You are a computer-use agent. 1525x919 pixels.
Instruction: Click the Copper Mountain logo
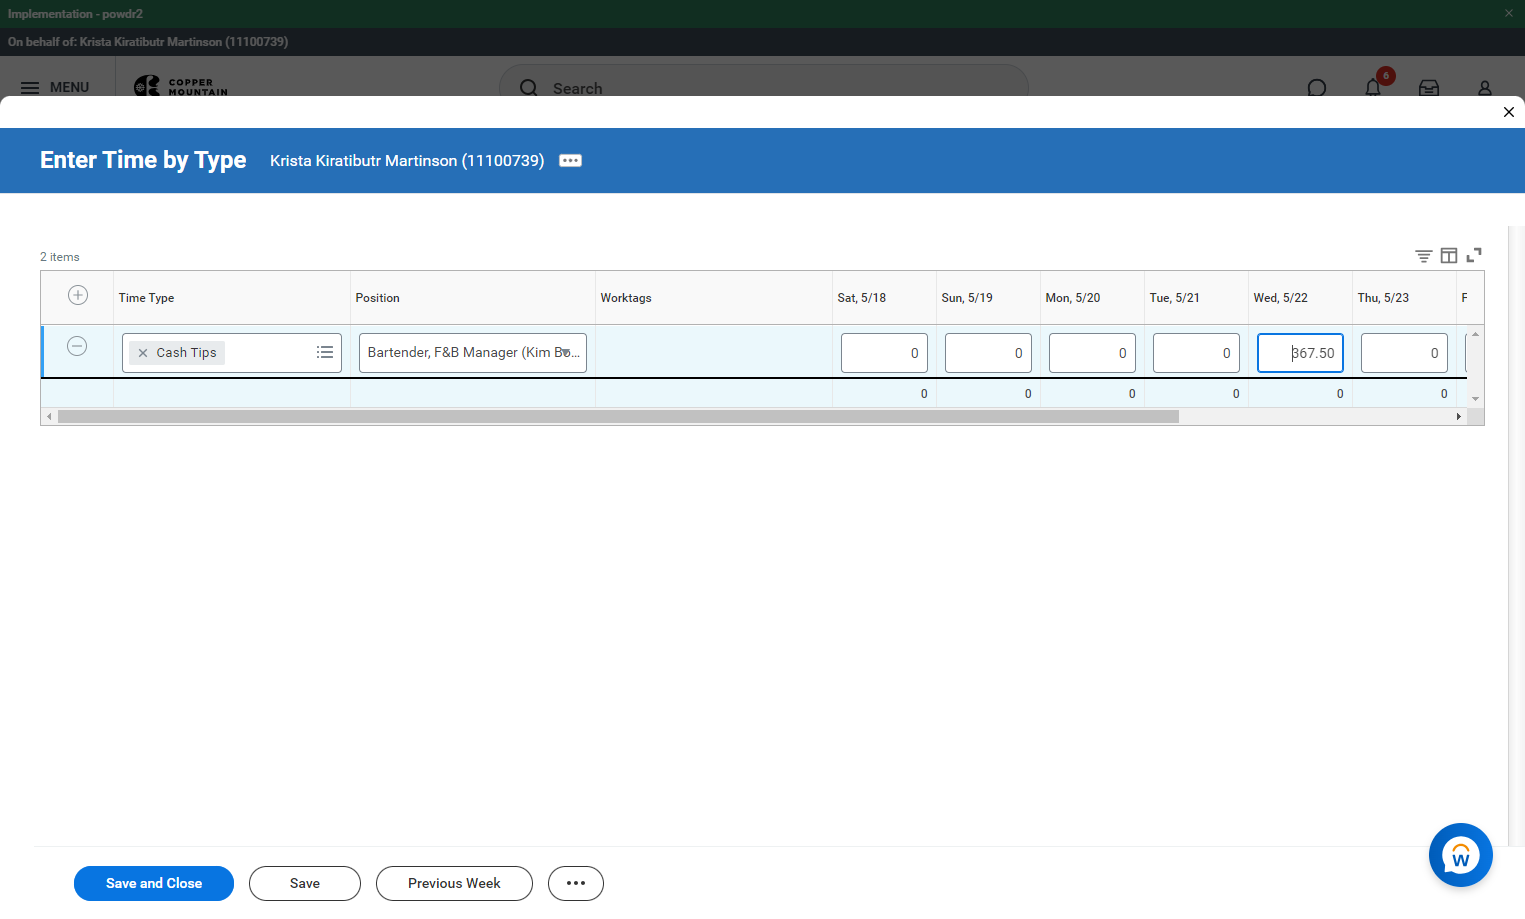coord(181,87)
